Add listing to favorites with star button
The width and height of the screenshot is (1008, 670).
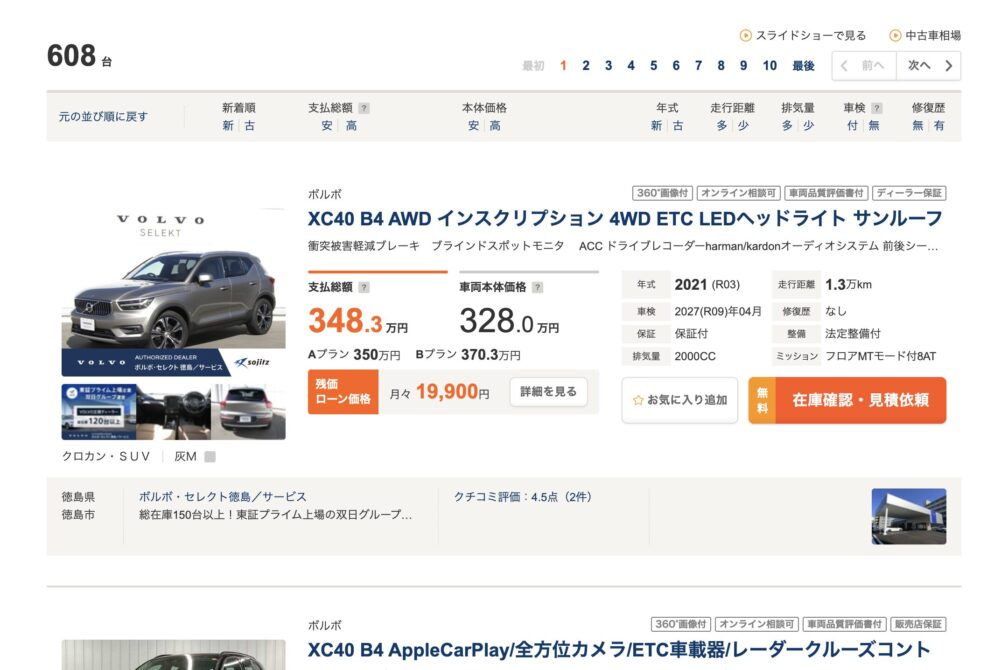click(x=680, y=400)
